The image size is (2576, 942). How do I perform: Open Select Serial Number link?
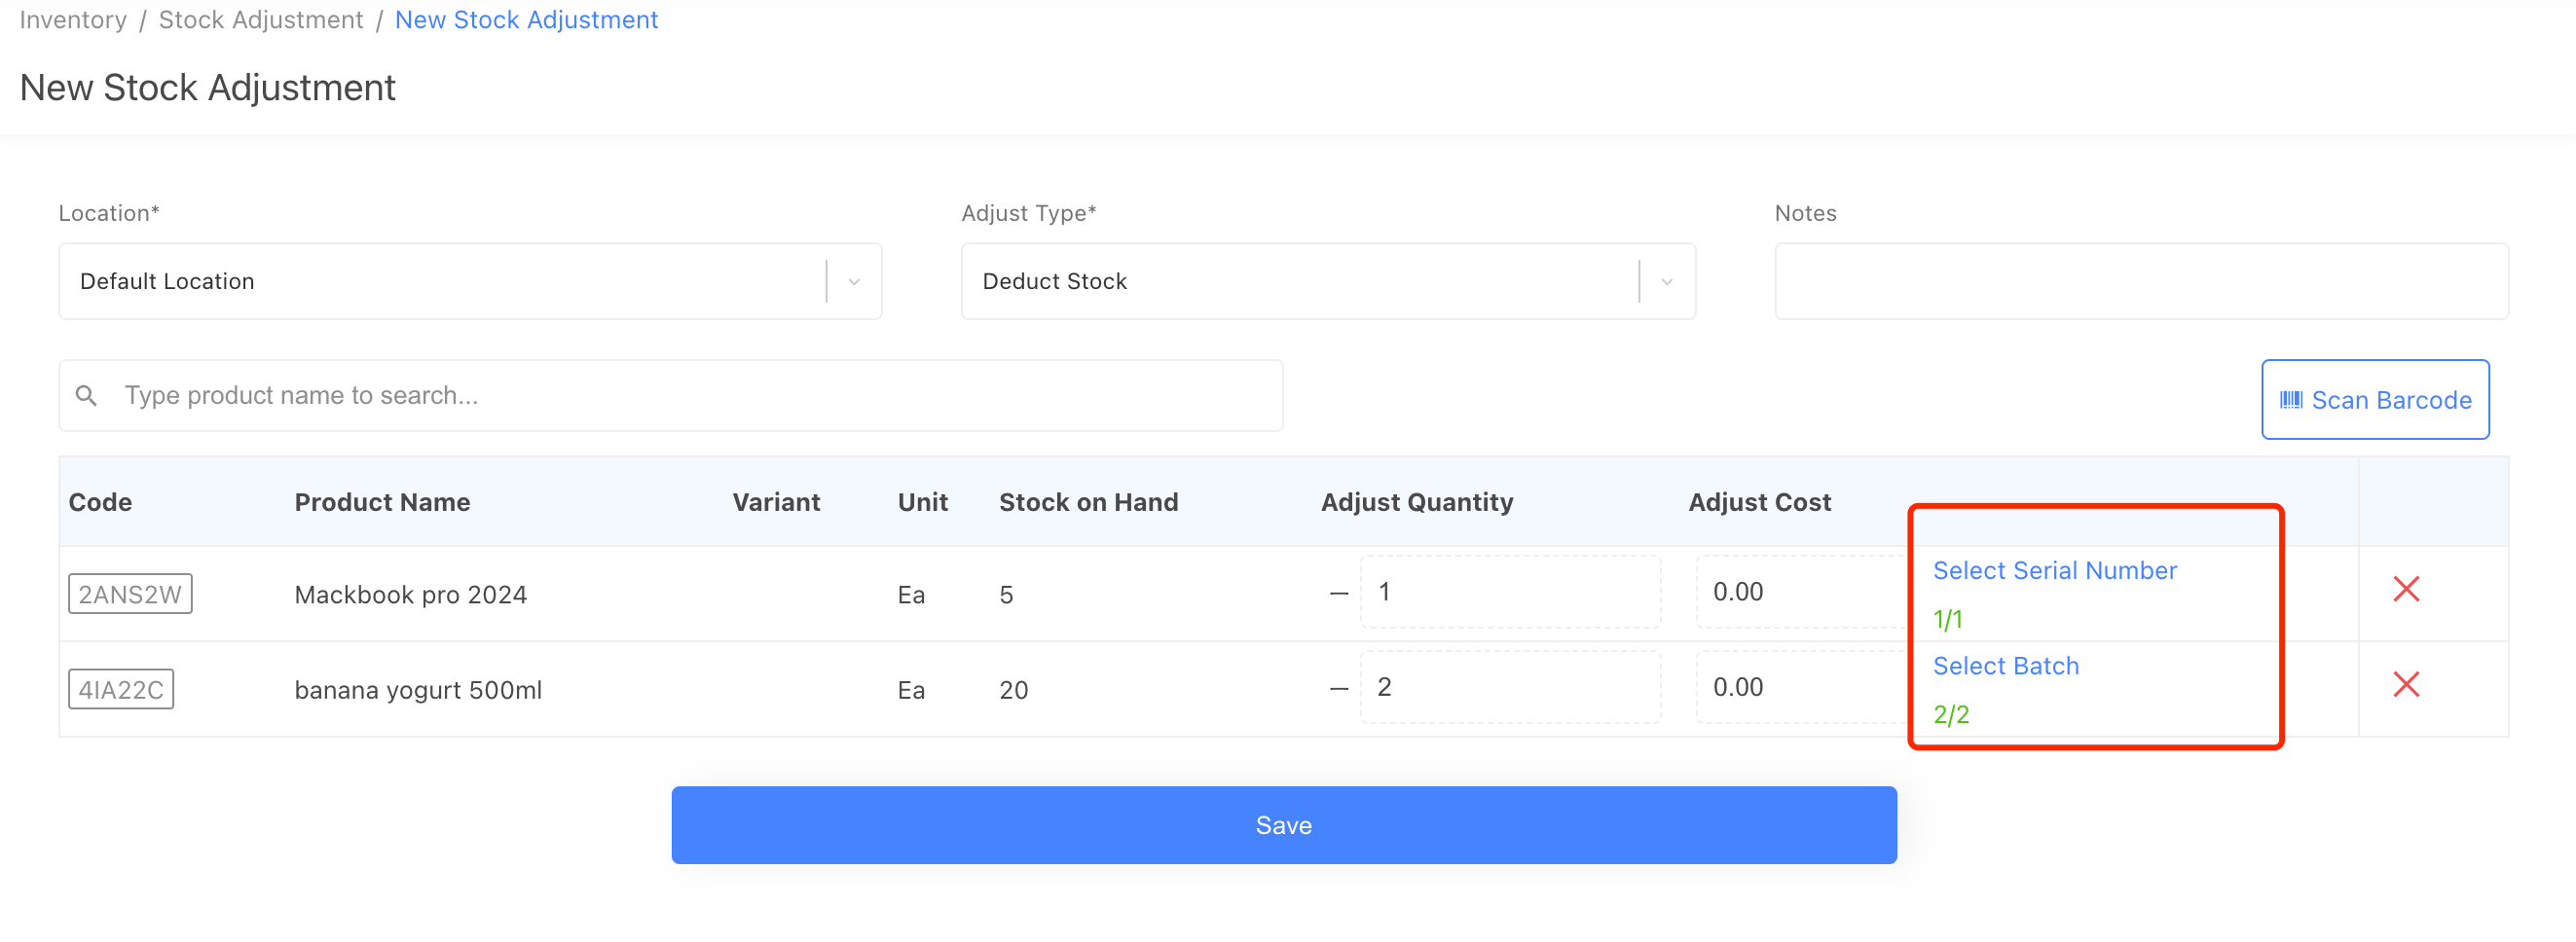(x=2054, y=571)
